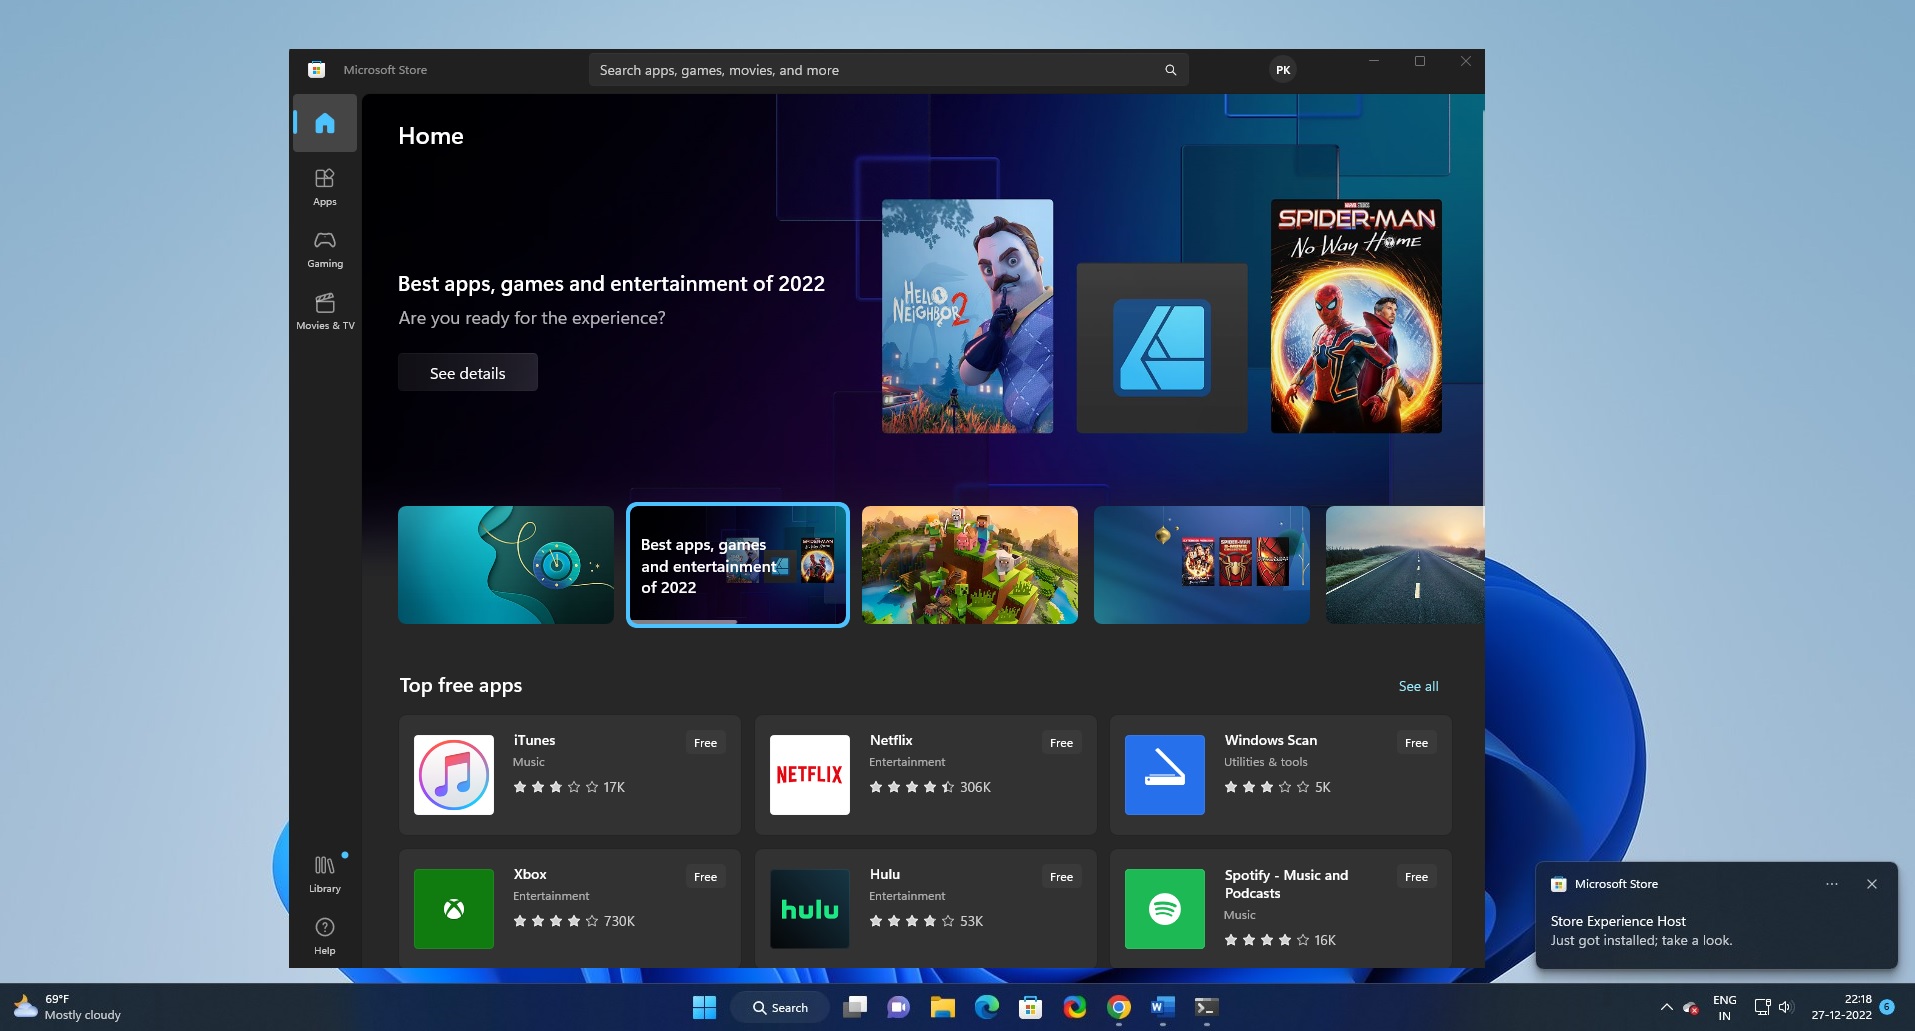Open Microsoft Edge from the taskbar
This screenshot has width=1915, height=1031.
[x=986, y=1007]
